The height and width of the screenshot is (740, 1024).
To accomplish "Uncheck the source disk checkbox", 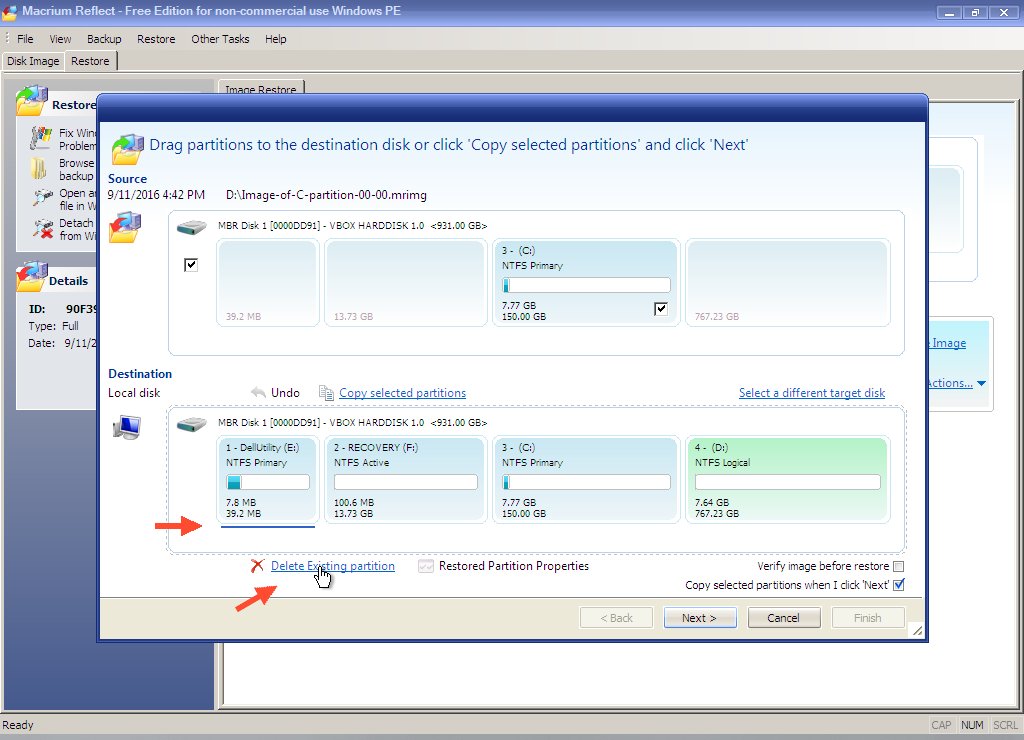I will [191, 265].
